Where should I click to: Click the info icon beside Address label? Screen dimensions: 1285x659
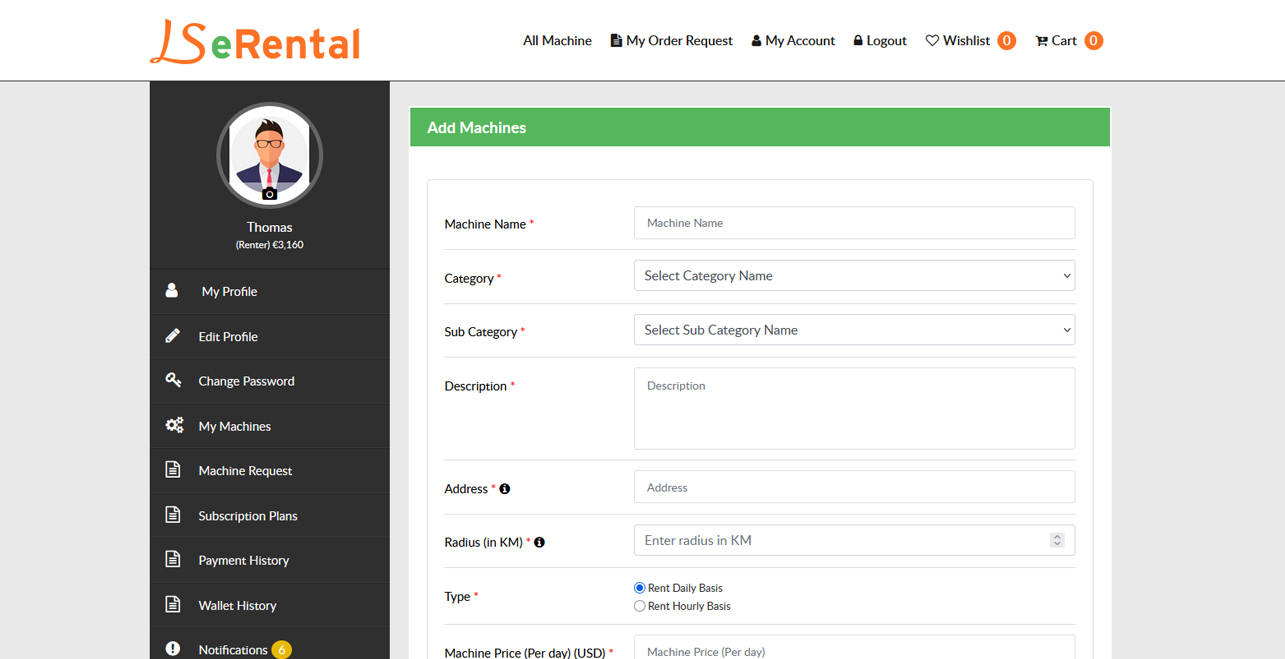coord(505,489)
